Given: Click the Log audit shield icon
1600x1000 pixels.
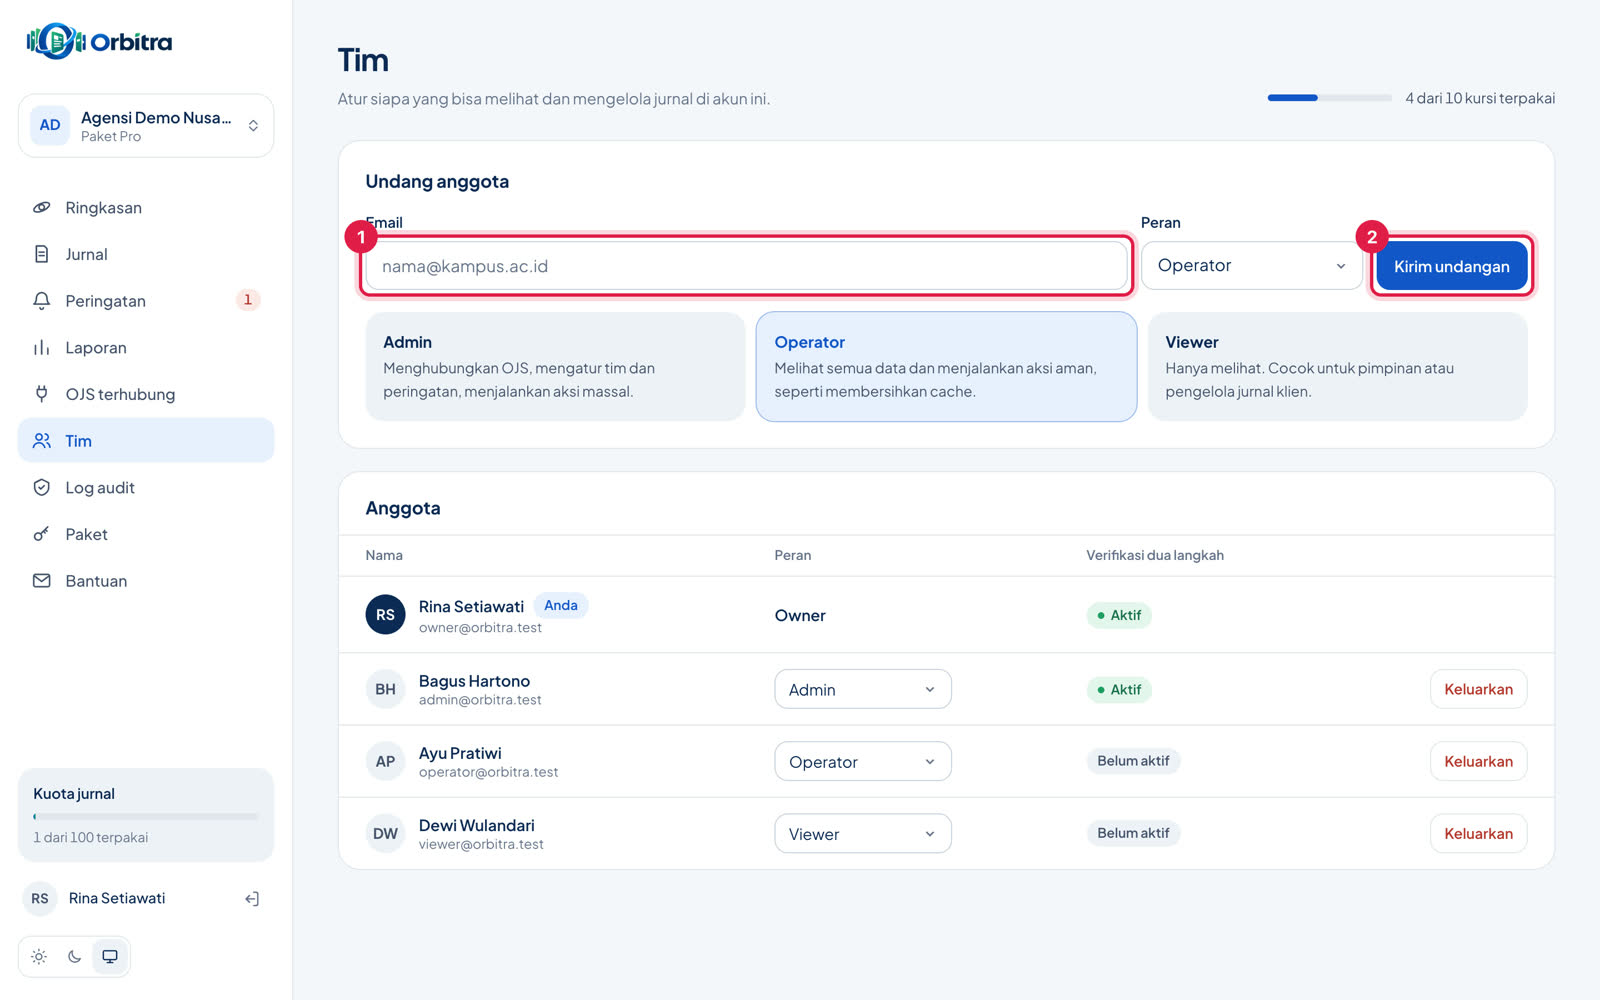Looking at the screenshot, I should click(x=41, y=488).
